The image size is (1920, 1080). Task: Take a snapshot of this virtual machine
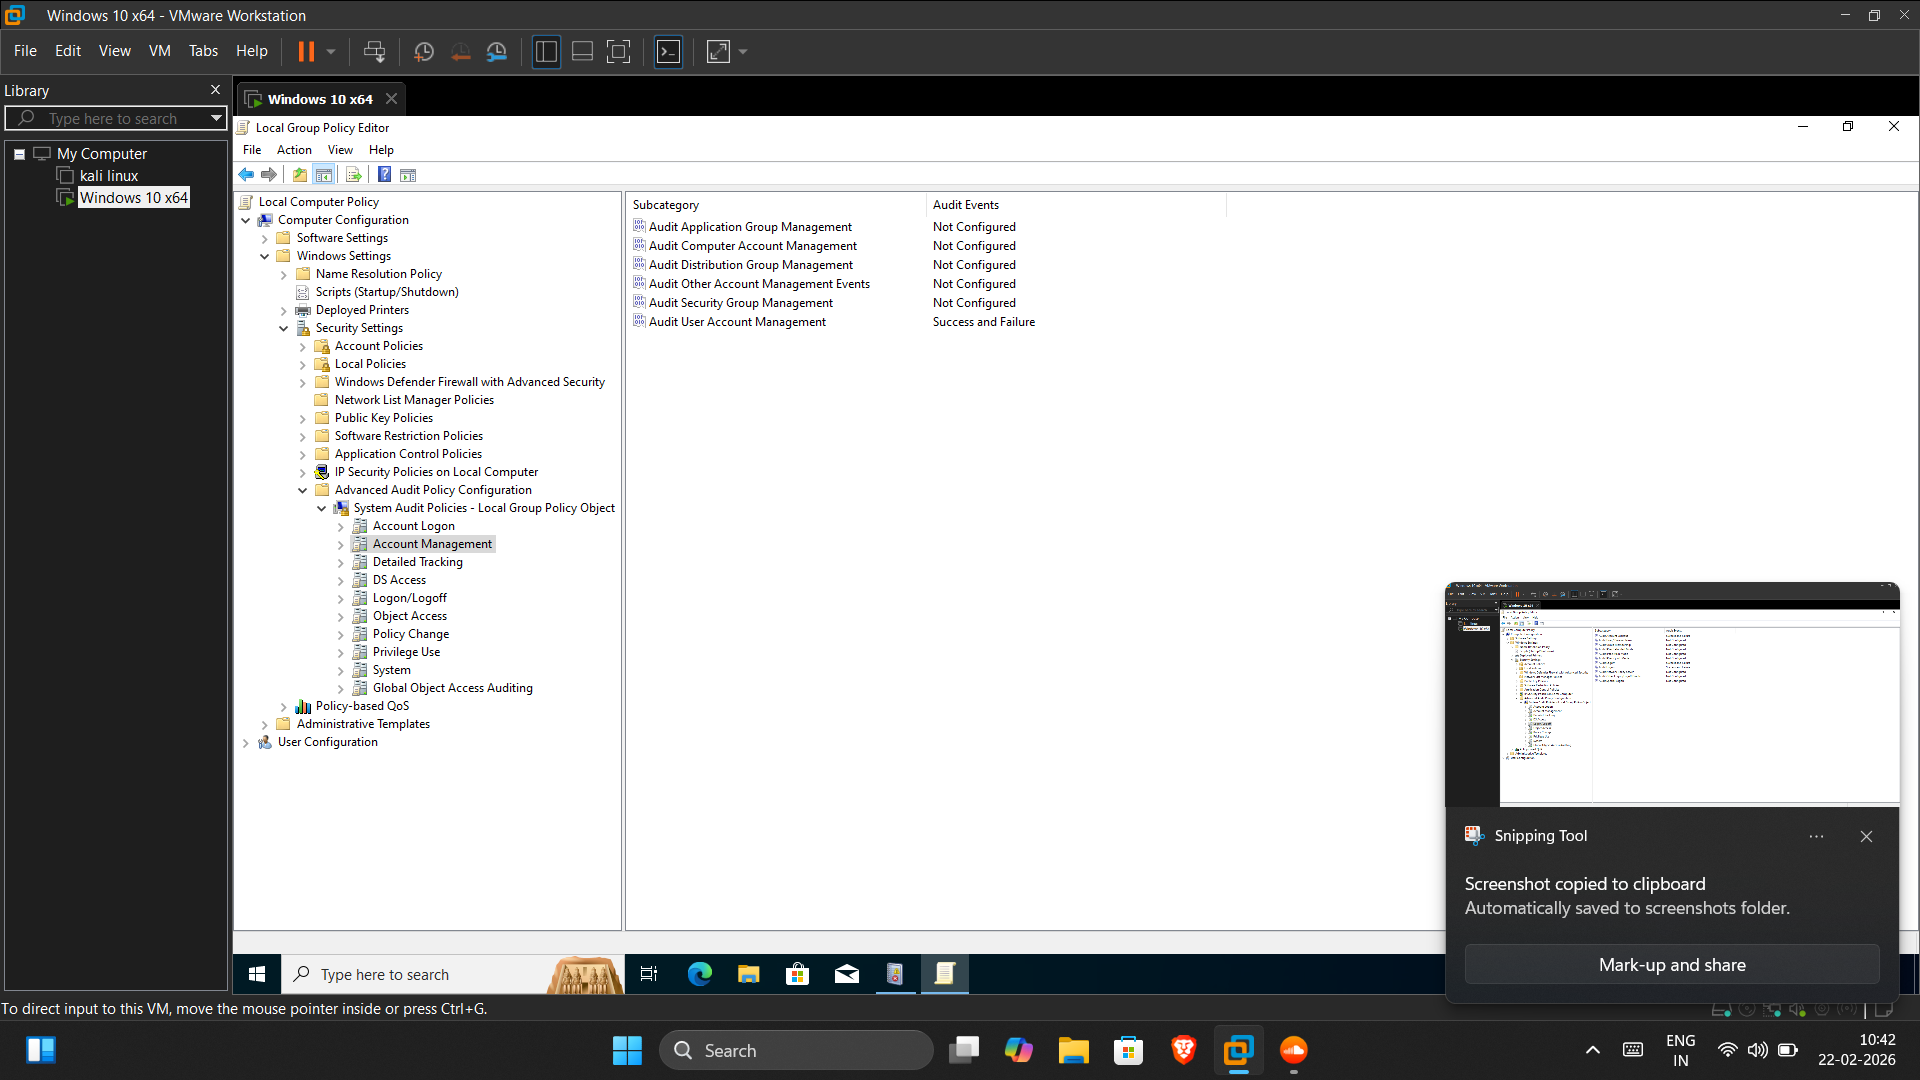coord(424,51)
